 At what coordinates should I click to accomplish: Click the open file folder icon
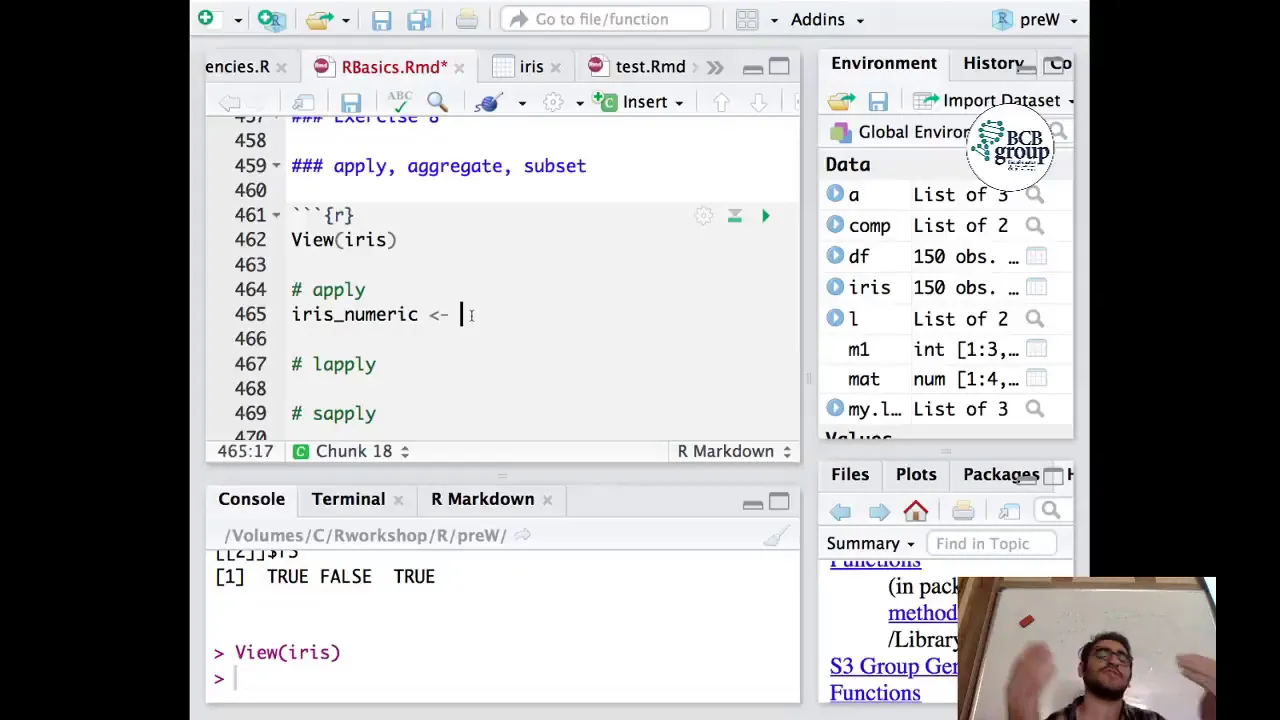pos(319,19)
